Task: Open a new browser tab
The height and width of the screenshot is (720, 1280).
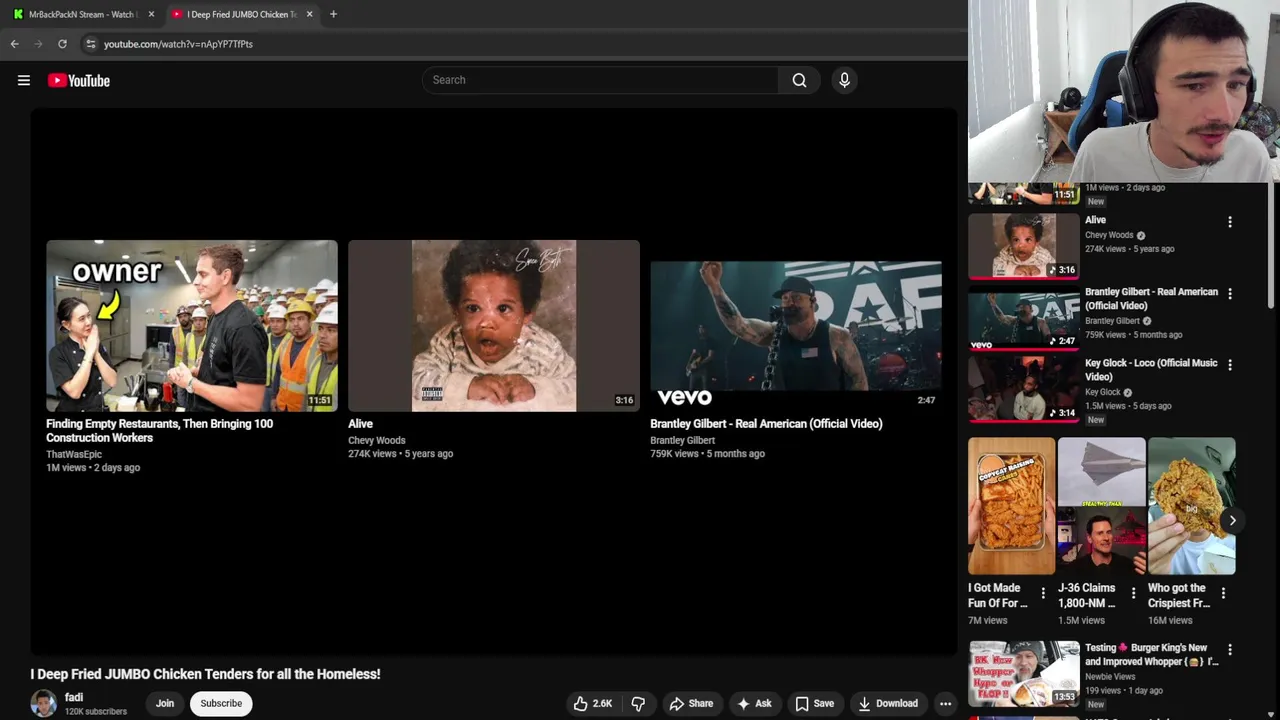Action: [x=333, y=14]
